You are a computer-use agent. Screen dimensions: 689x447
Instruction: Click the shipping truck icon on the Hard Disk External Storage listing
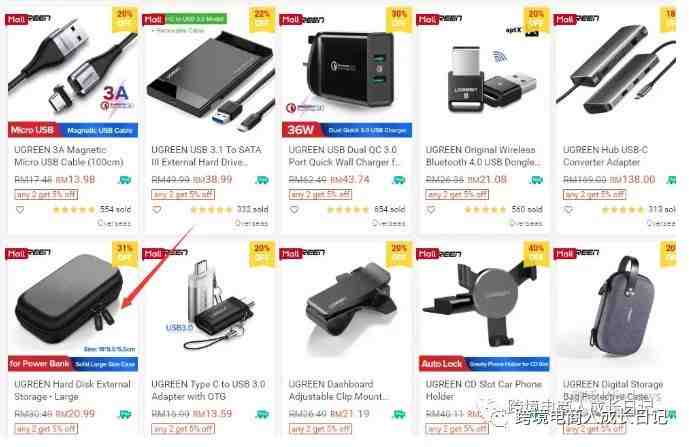pyautogui.click(x=125, y=414)
